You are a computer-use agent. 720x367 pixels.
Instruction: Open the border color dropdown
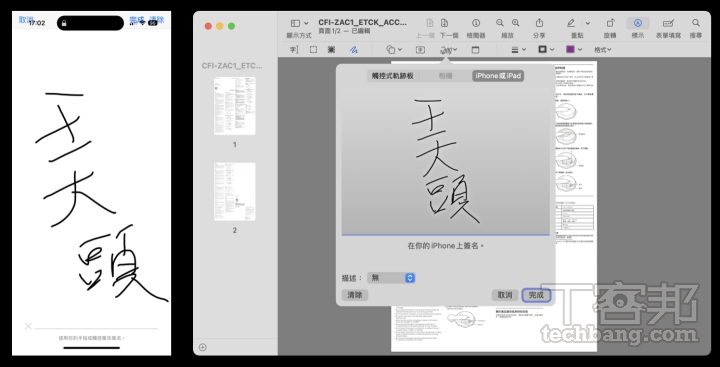click(x=546, y=50)
